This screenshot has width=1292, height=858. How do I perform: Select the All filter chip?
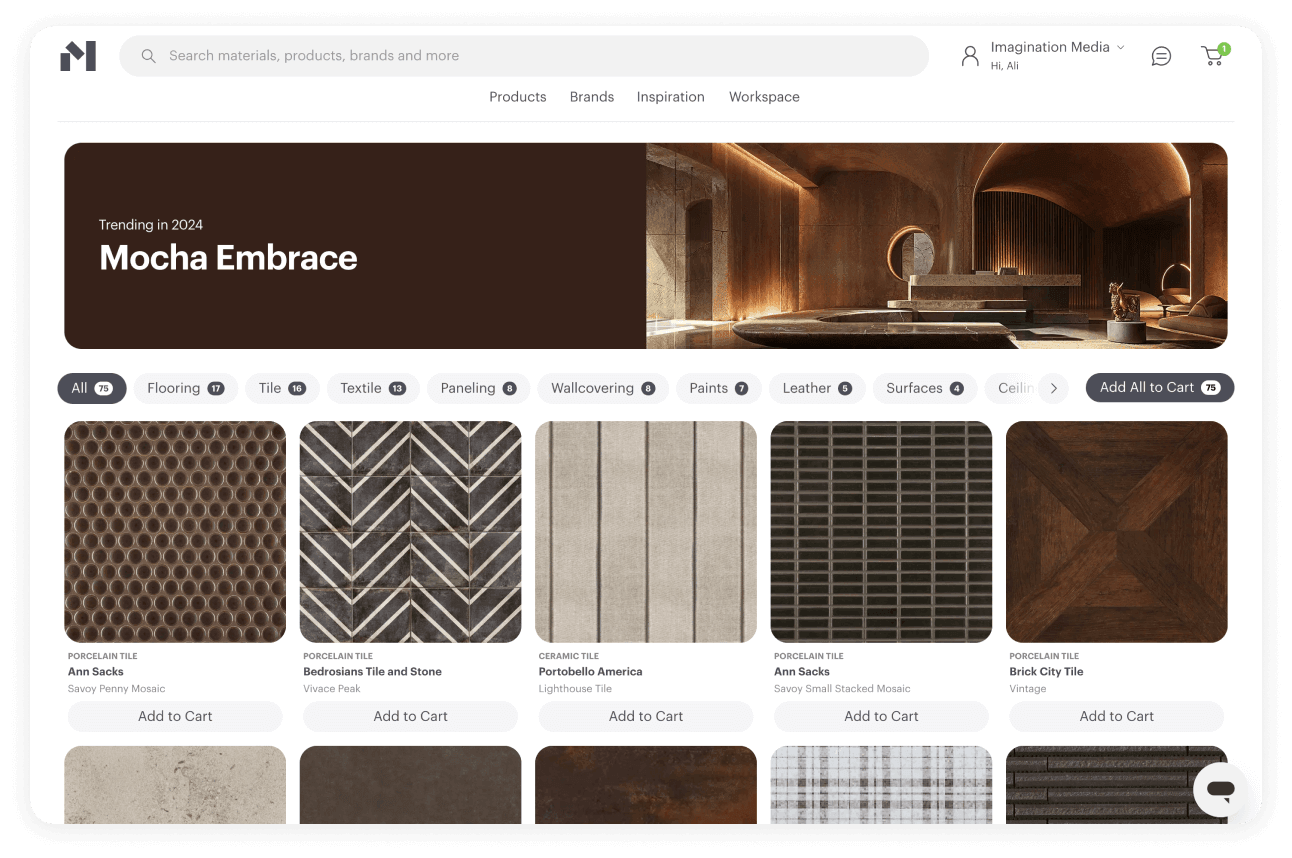point(91,388)
